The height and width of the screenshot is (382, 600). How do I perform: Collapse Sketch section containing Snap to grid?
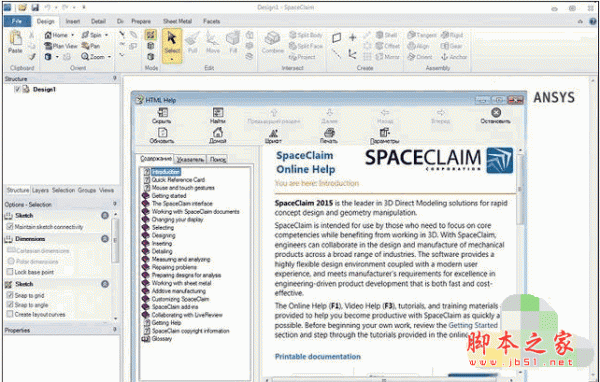[x=105, y=284]
